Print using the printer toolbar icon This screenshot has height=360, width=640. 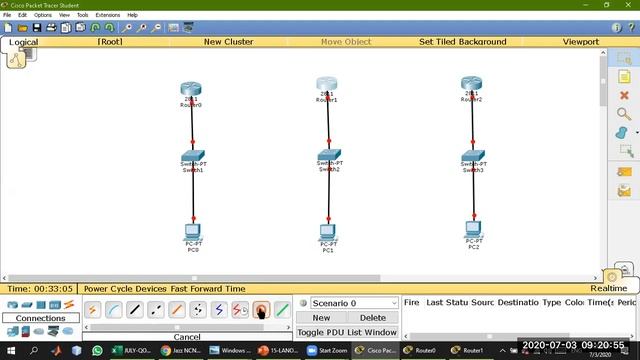click(x=51, y=28)
